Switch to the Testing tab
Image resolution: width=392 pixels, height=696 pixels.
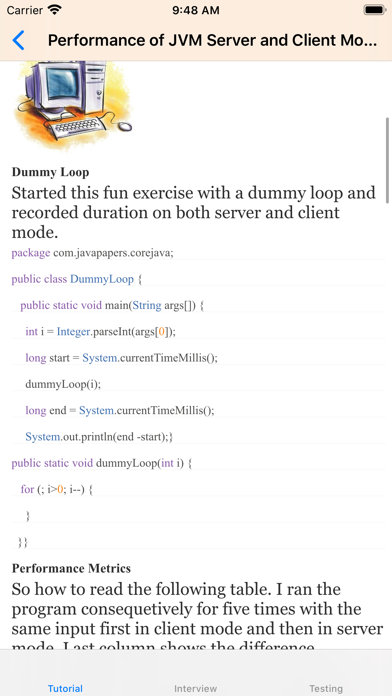[x=326, y=688]
